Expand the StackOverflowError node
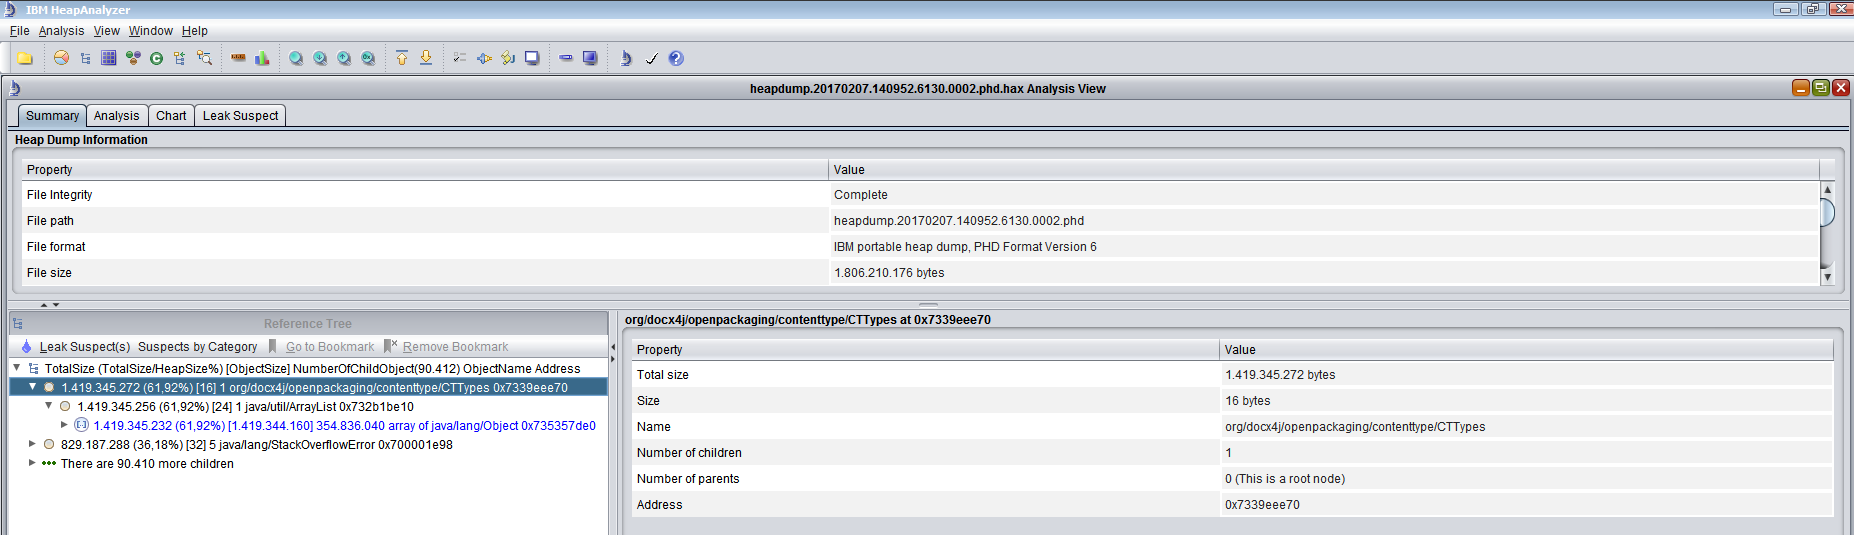1854x535 pixels. (33, 444)
